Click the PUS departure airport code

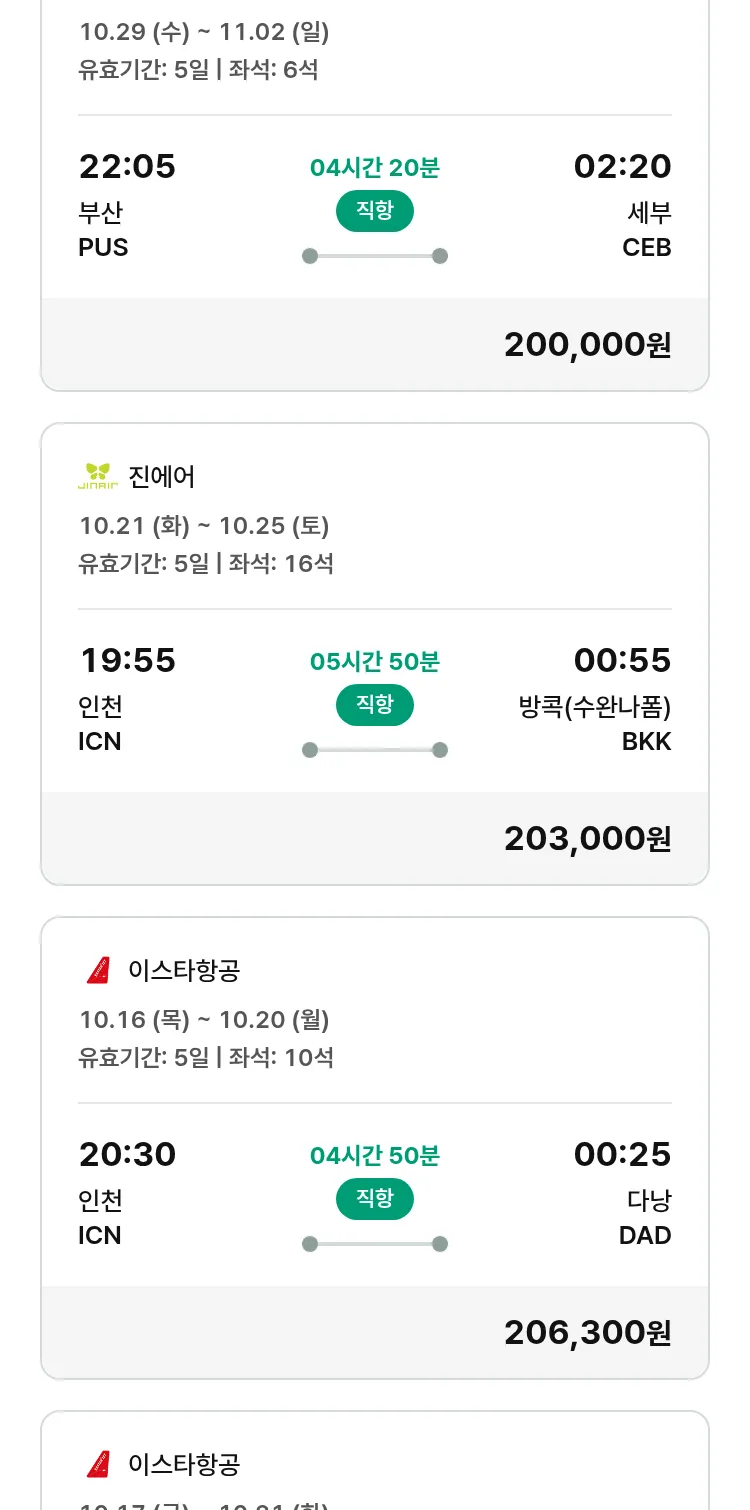(103, 247)
